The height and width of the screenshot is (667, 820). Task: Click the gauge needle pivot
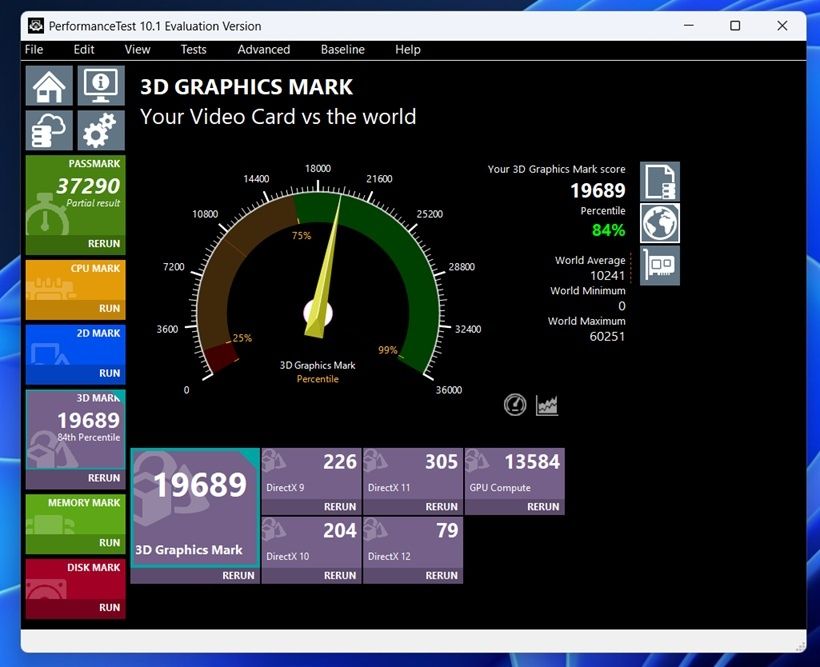(318, 313)
